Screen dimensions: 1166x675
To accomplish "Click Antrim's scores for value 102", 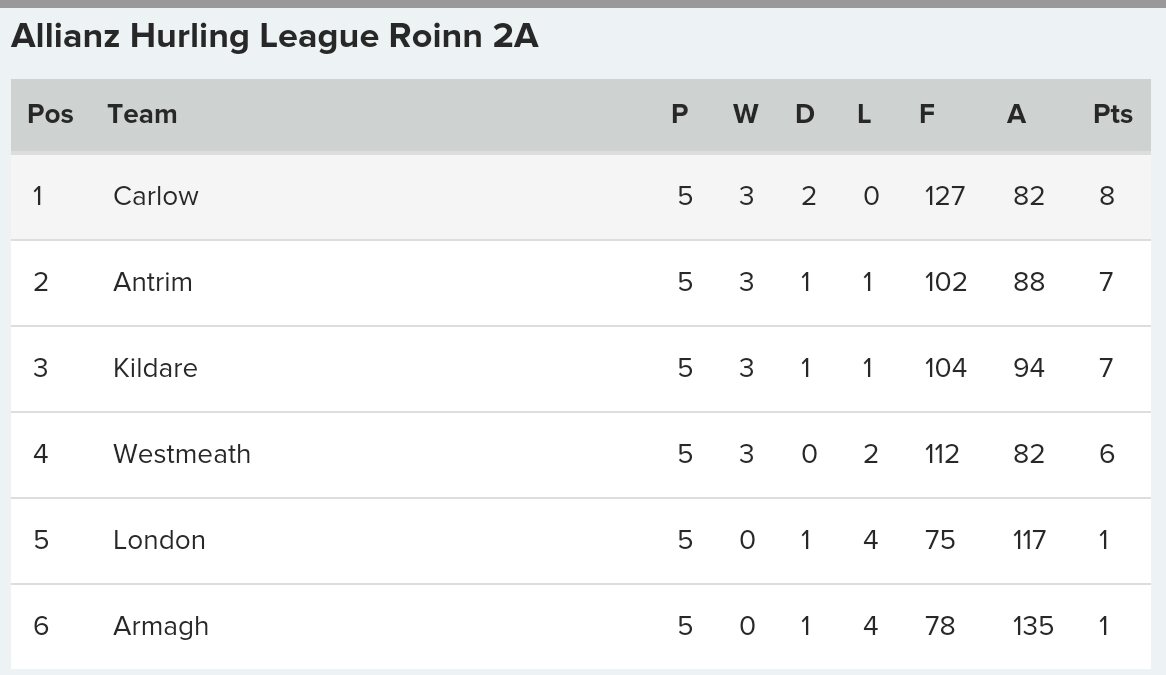I will [x=945, y=282].
